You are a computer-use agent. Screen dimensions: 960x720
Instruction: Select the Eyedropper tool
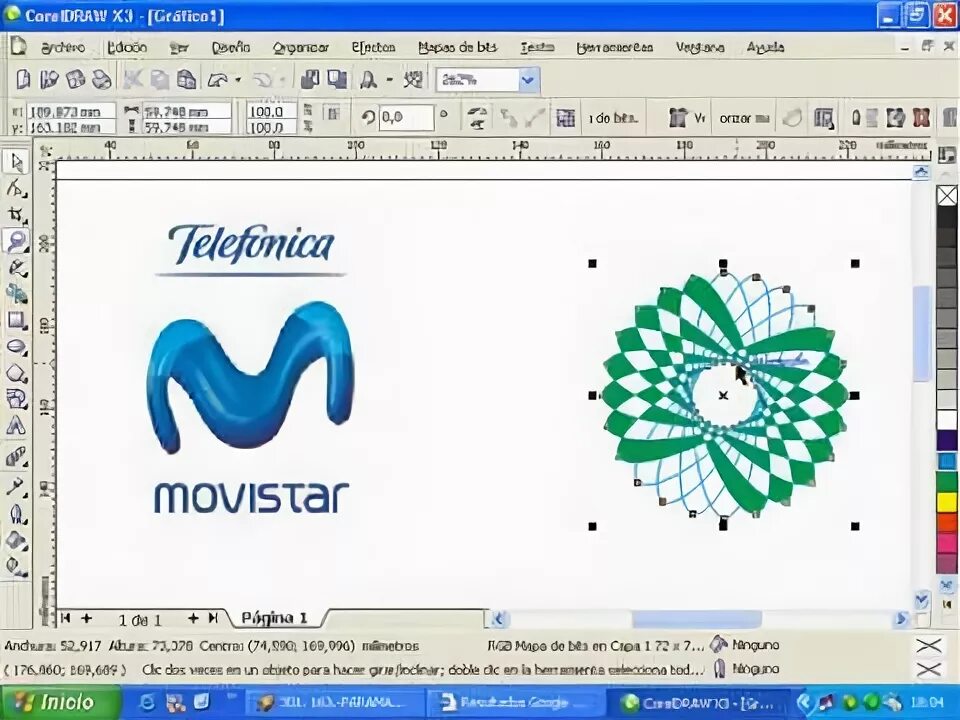(x=16, y=487)
